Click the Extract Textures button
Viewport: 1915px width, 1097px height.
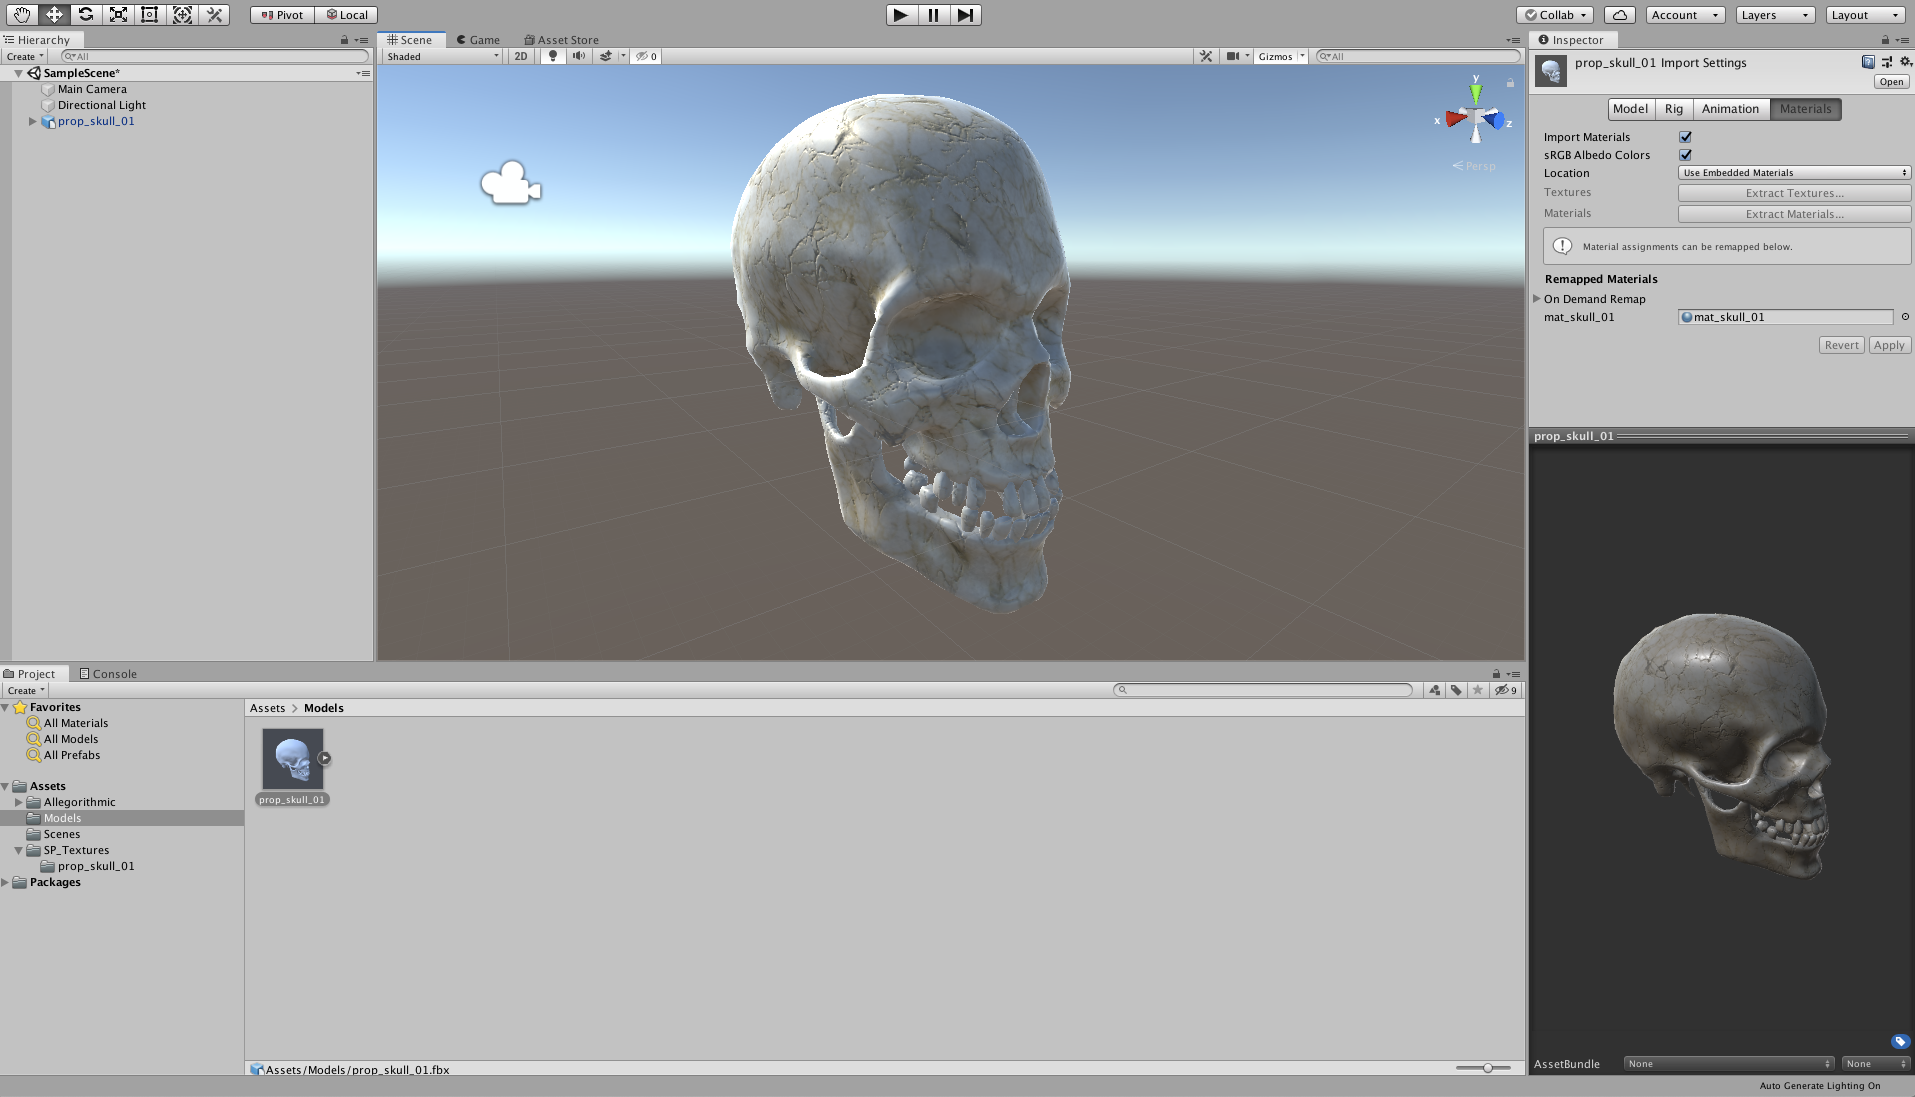click(x=1794, y=193)
